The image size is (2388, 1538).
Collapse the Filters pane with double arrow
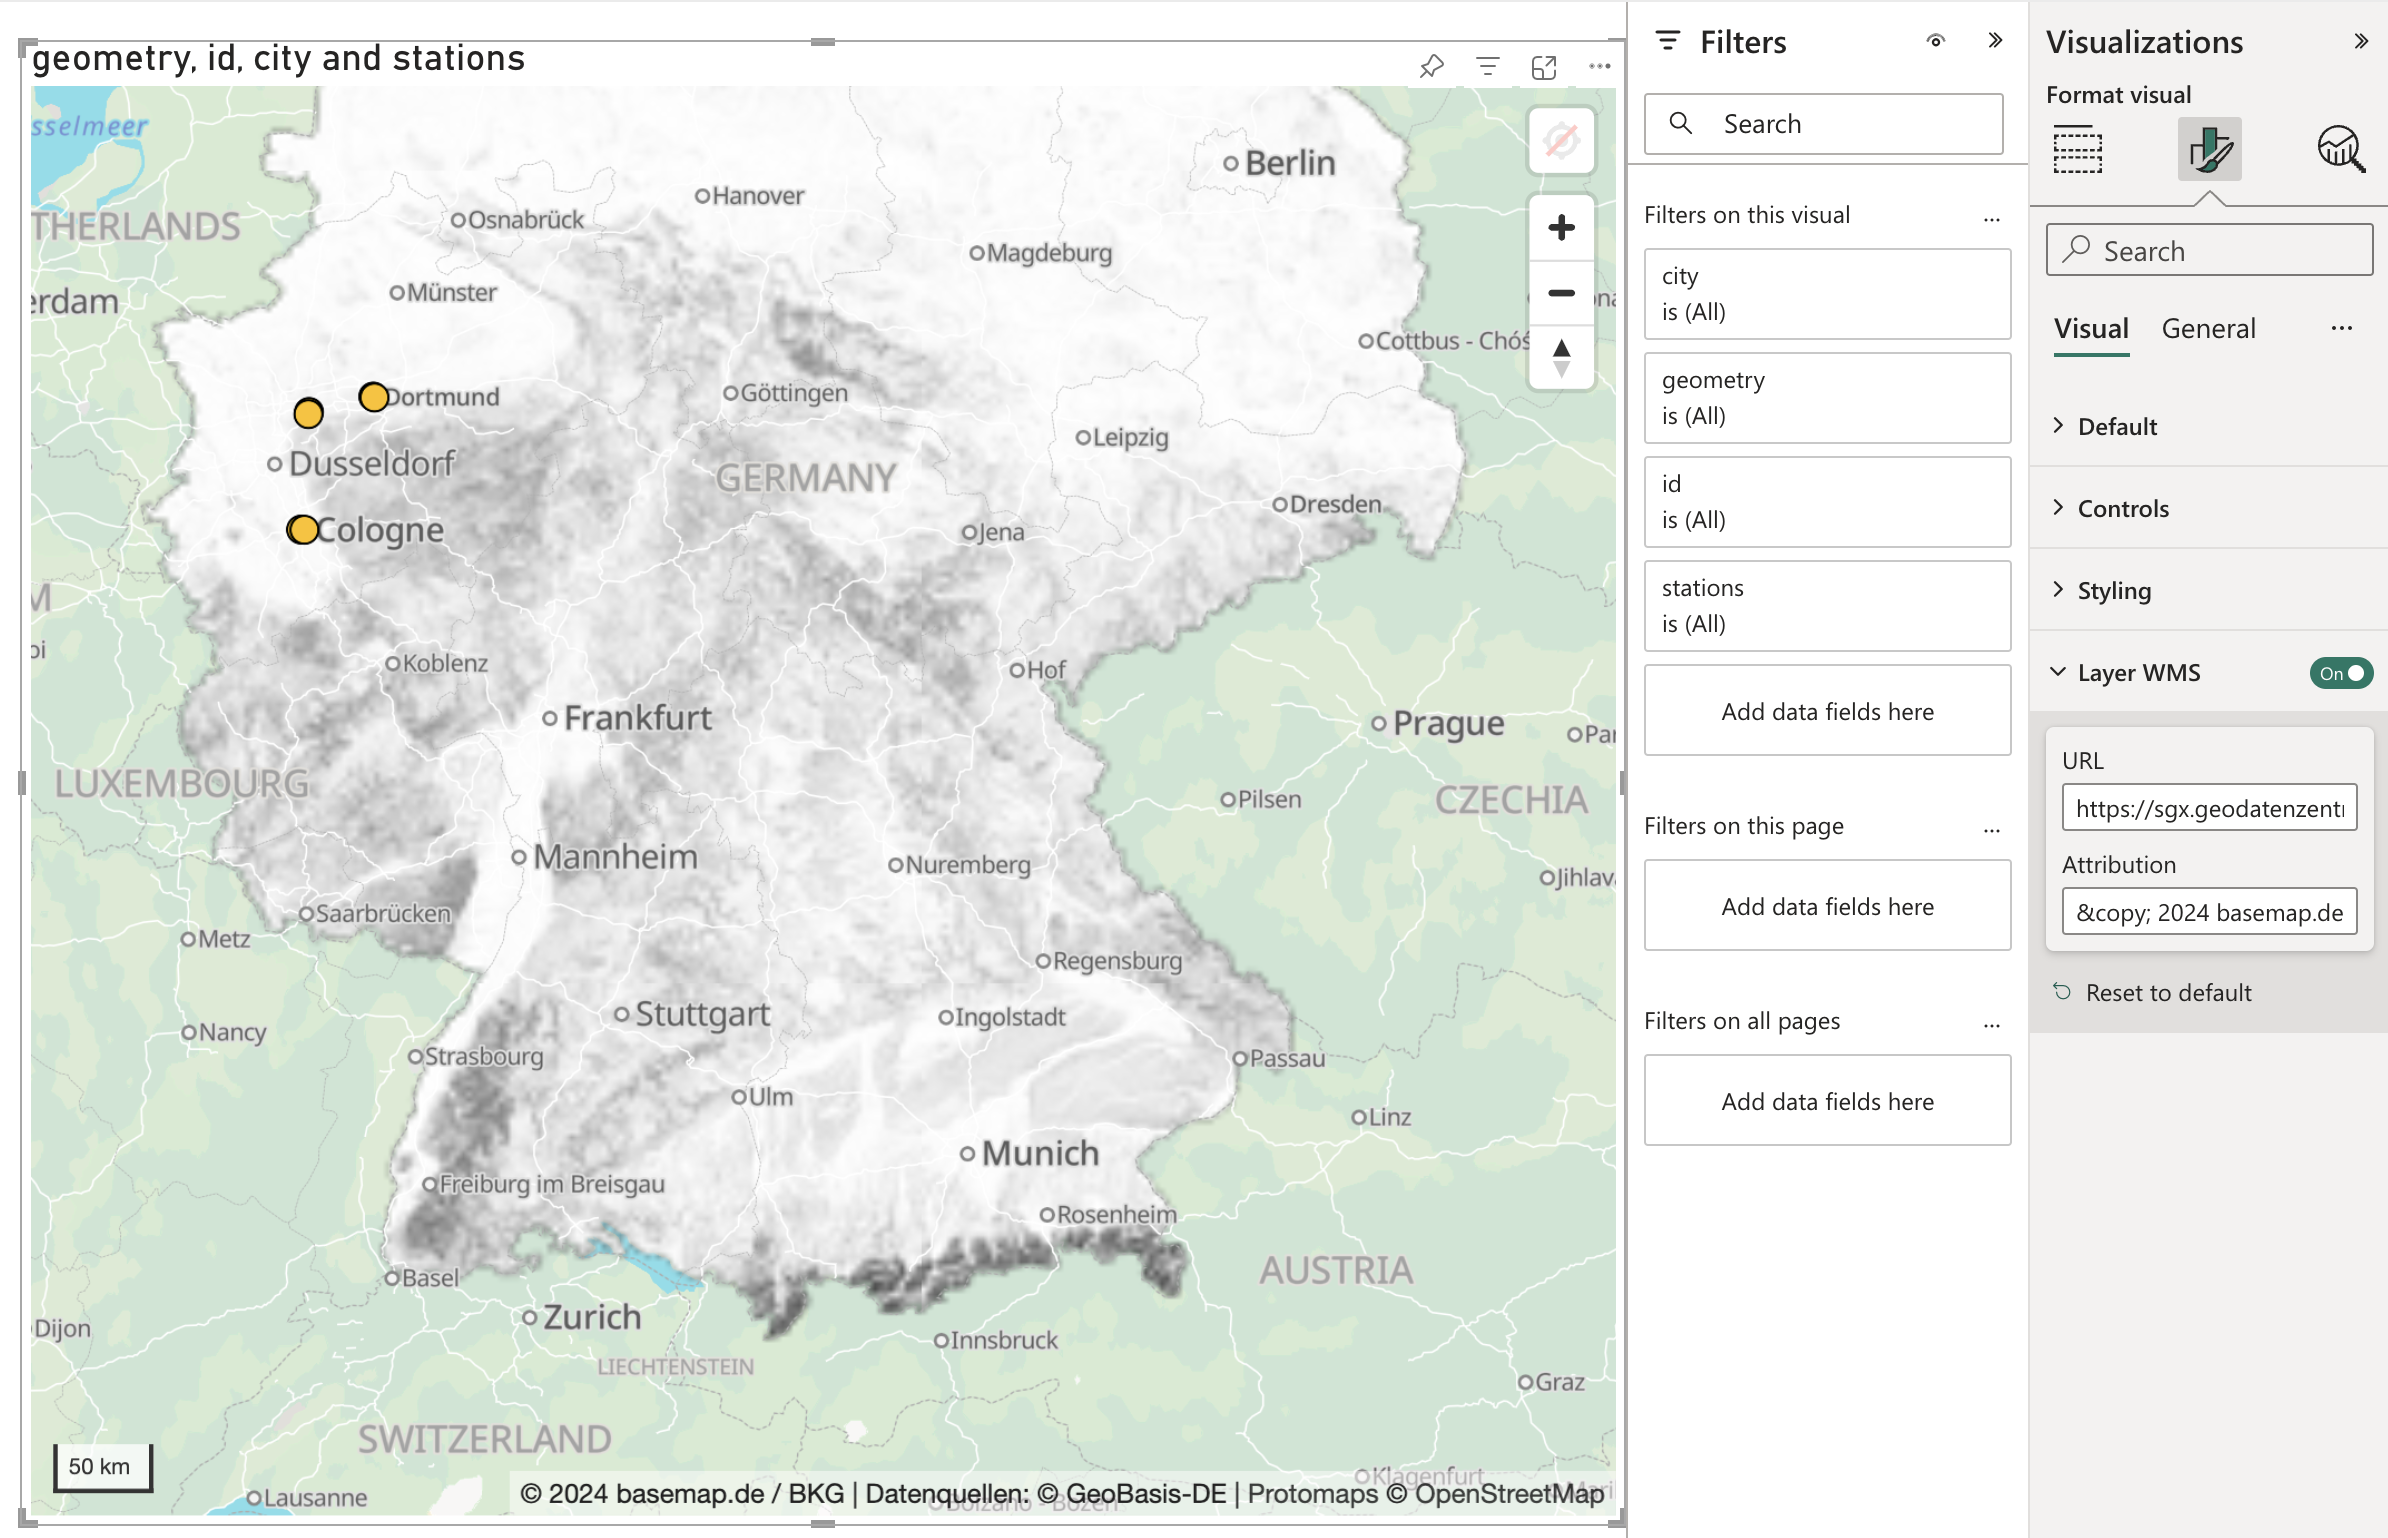(1996, 40)
